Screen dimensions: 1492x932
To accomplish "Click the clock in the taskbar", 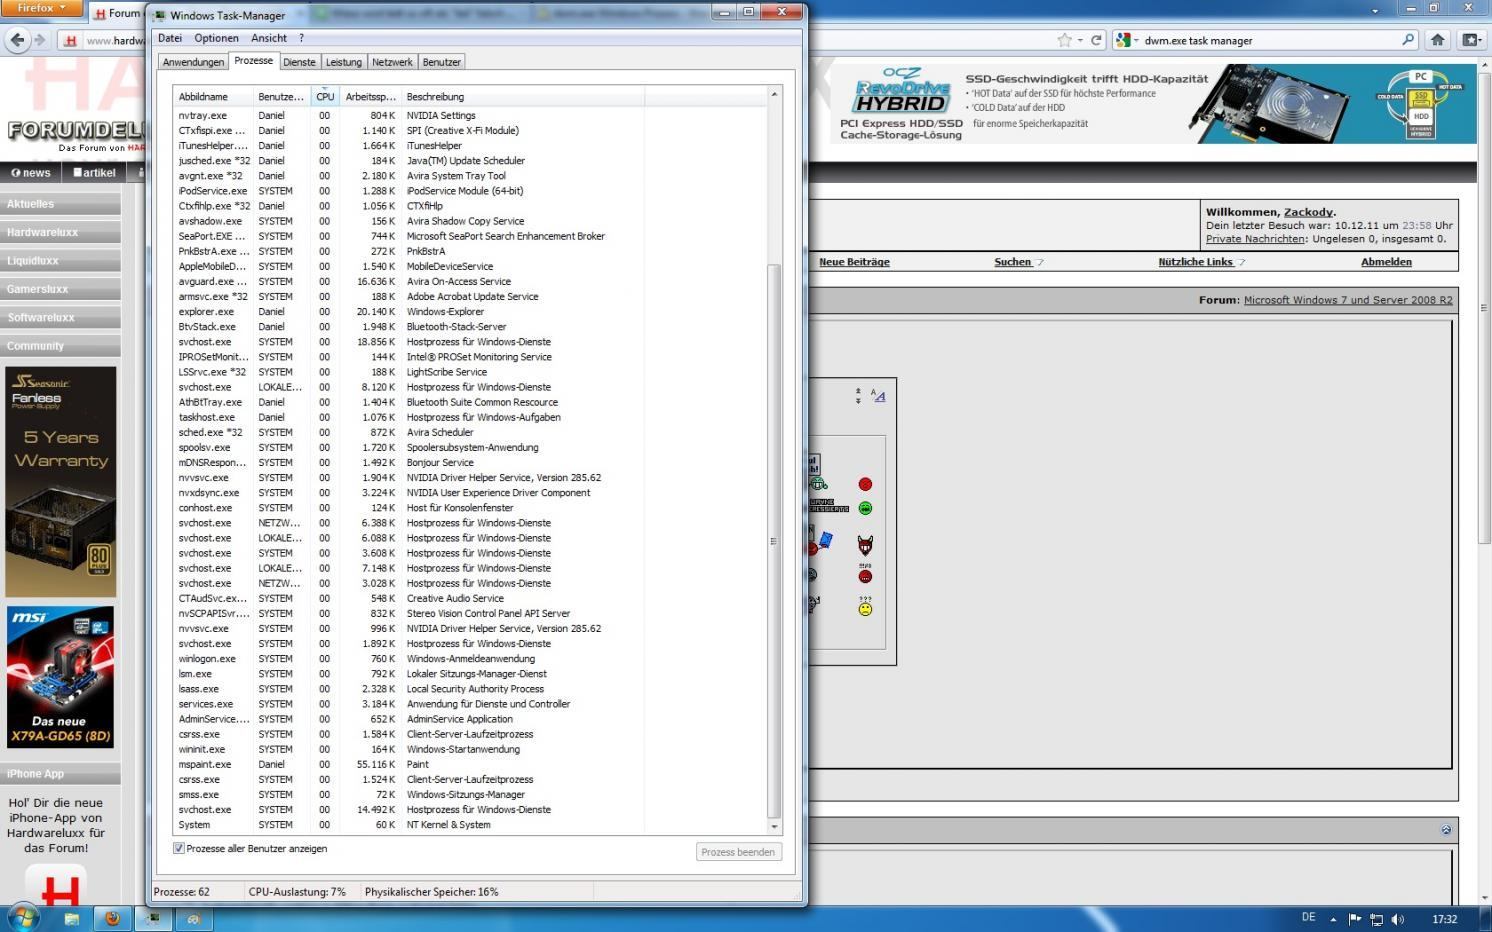I will pyautogui.click(x=1444, y=919).
